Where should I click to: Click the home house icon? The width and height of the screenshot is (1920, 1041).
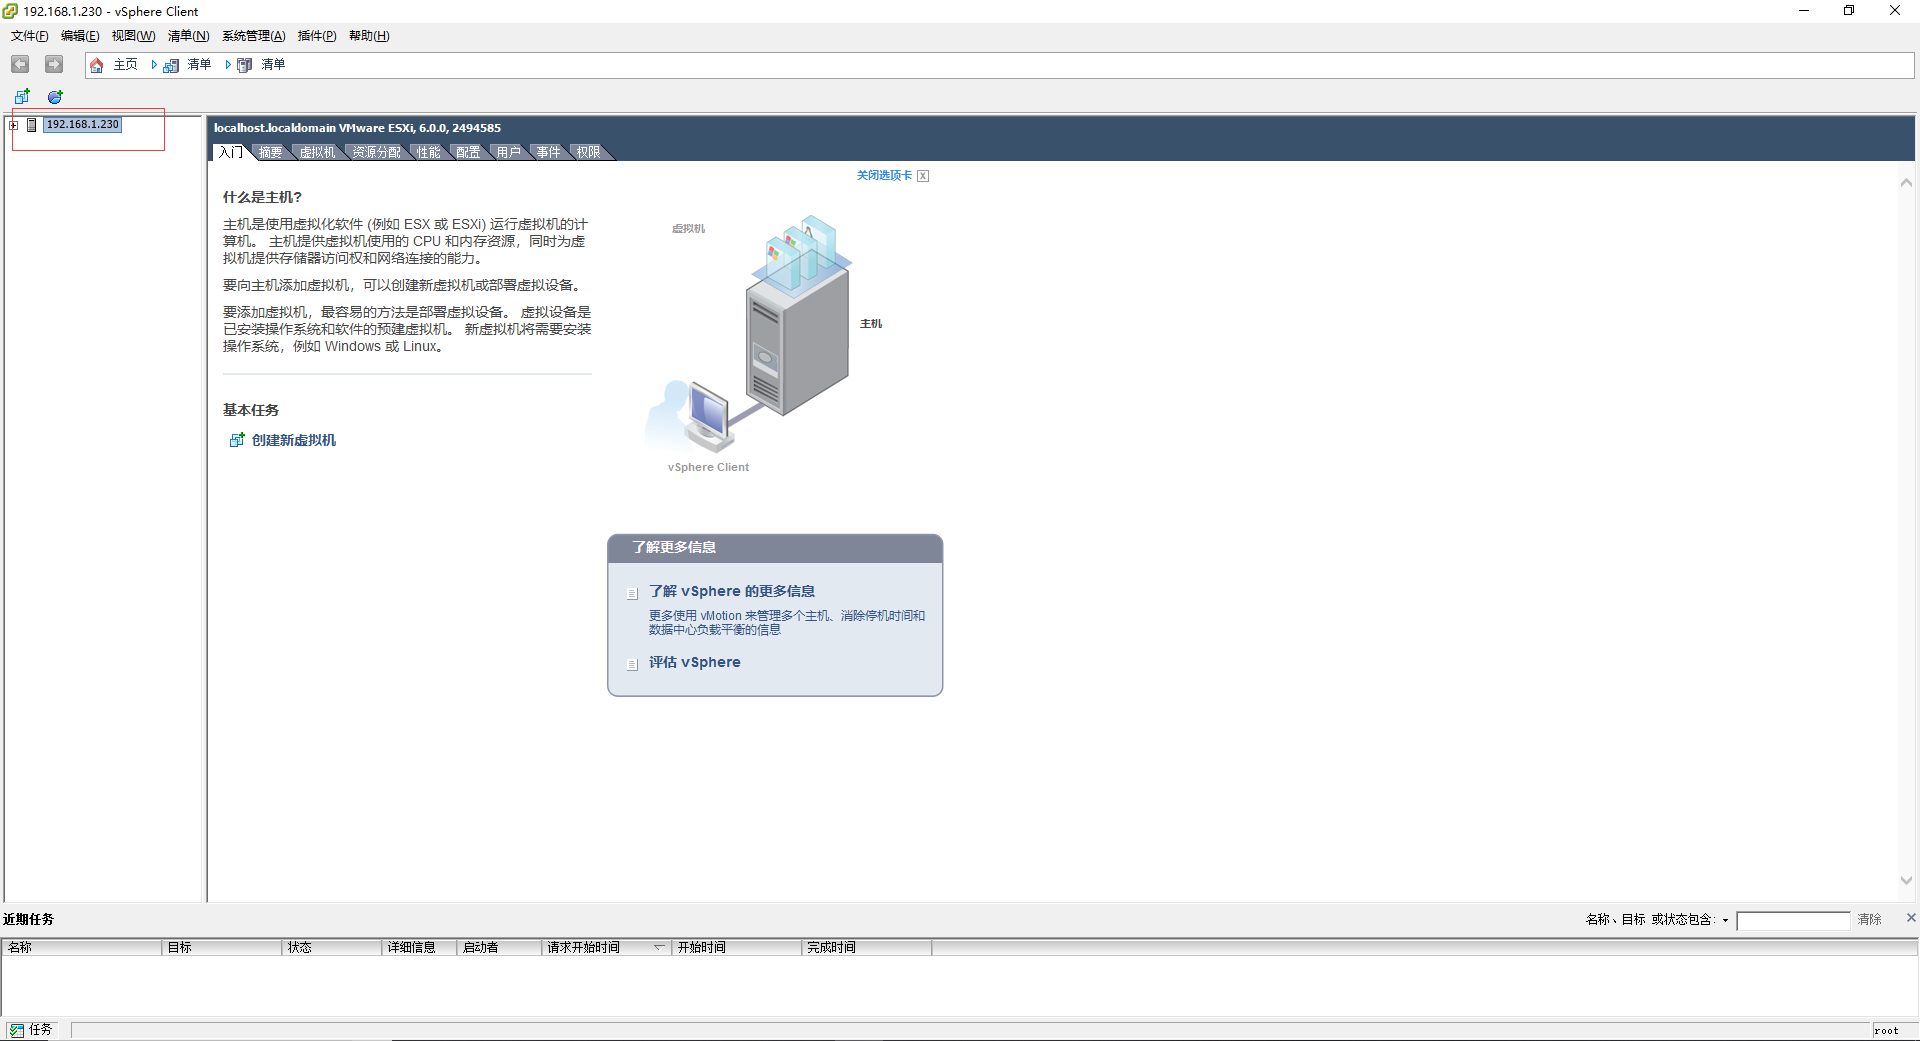tap(97, 65)
